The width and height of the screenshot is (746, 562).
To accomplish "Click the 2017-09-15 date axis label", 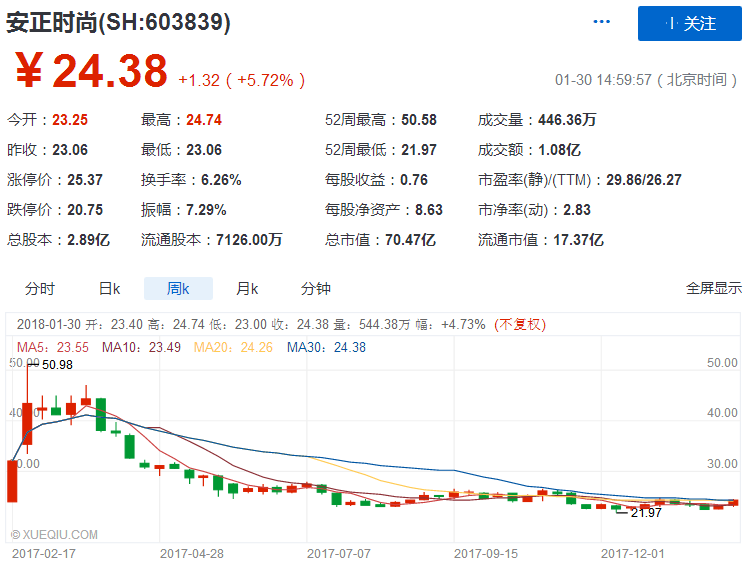I will 486,554.
